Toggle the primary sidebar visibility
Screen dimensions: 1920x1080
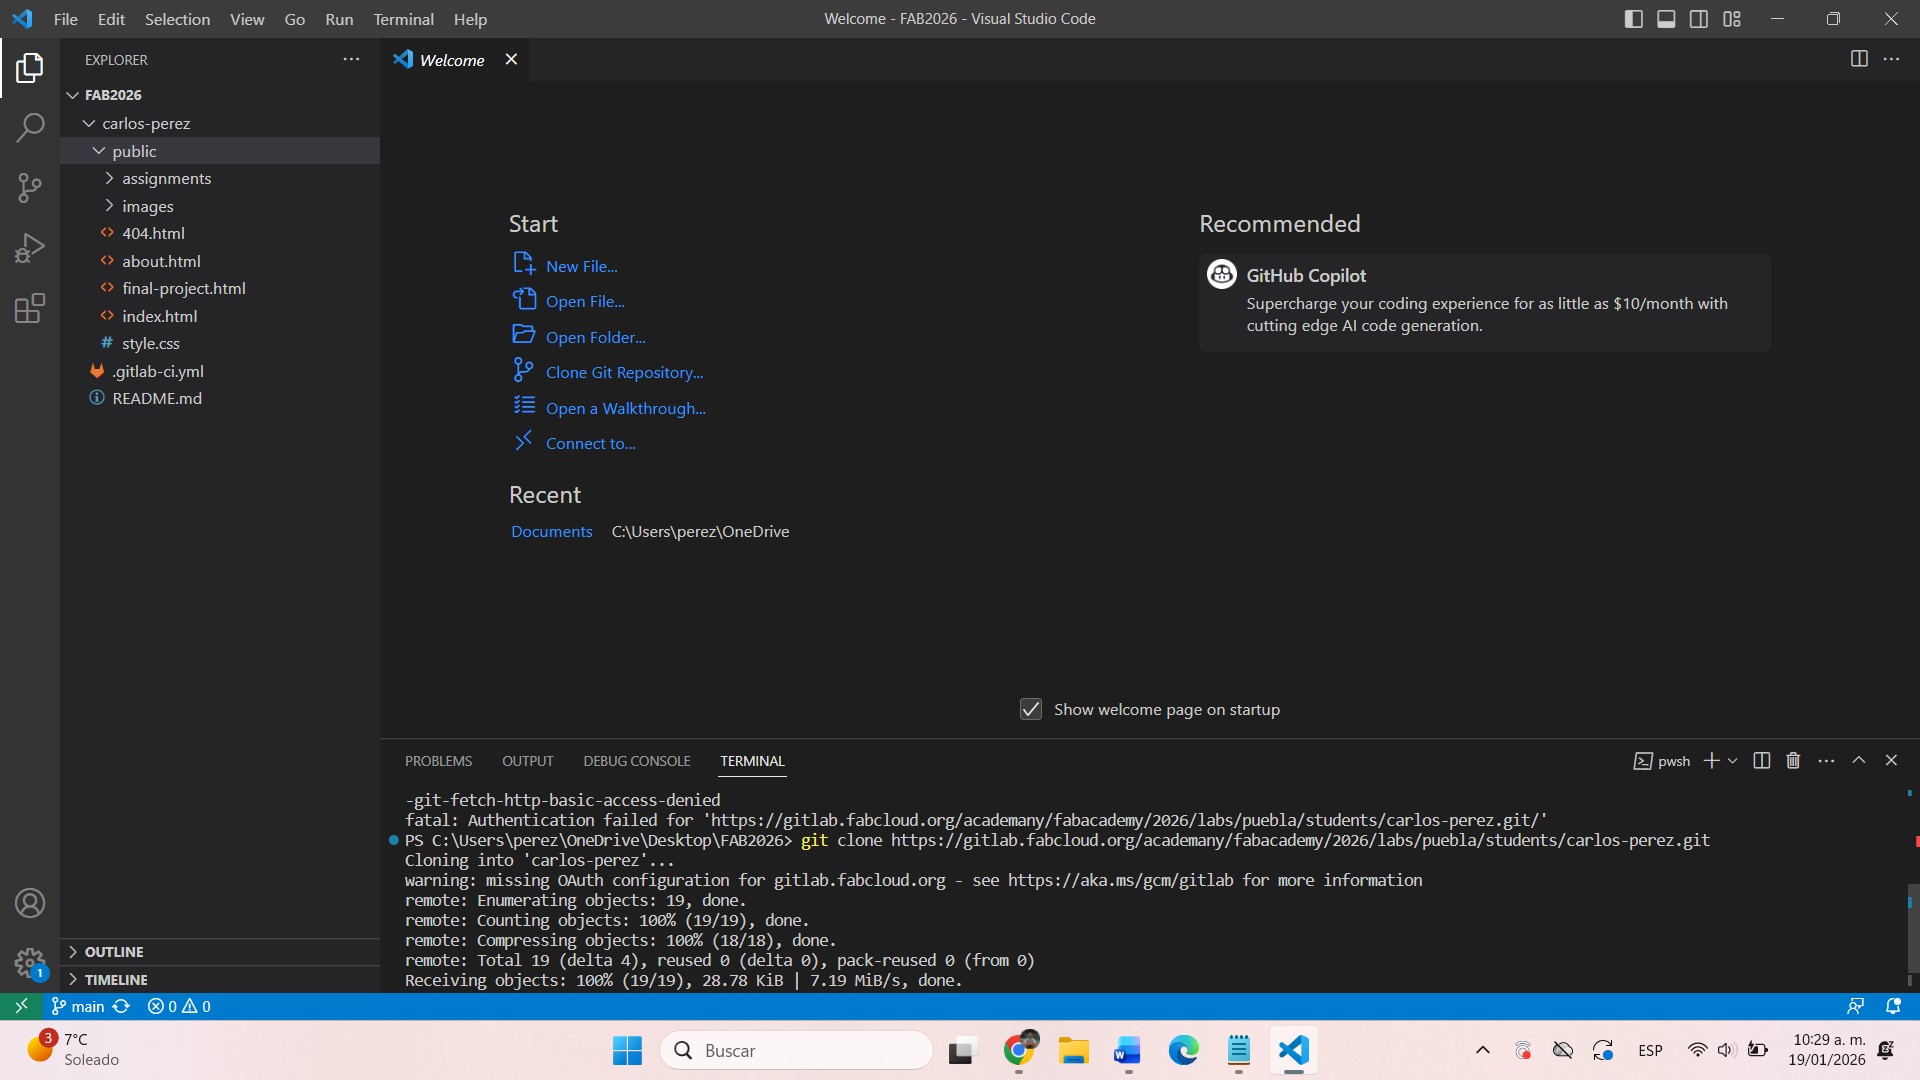(1633, 18)
